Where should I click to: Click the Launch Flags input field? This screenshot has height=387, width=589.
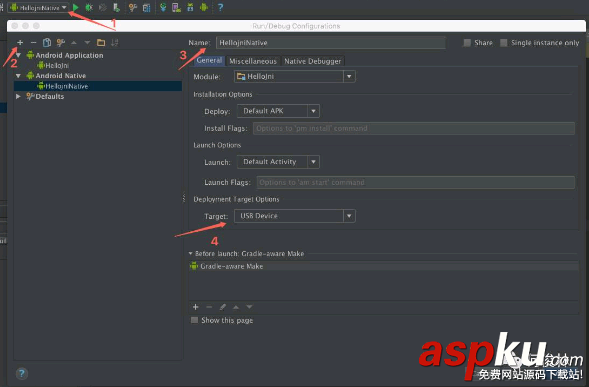click(415, 182)
